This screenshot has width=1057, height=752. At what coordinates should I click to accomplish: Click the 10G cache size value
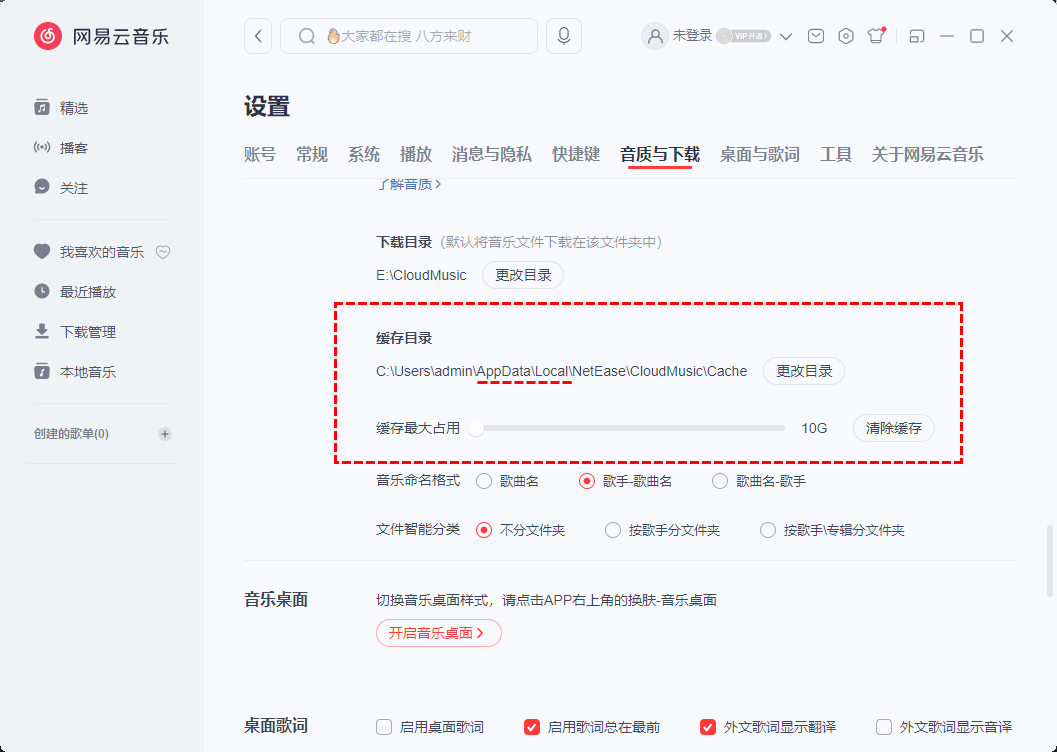click(x=814, y=428)
